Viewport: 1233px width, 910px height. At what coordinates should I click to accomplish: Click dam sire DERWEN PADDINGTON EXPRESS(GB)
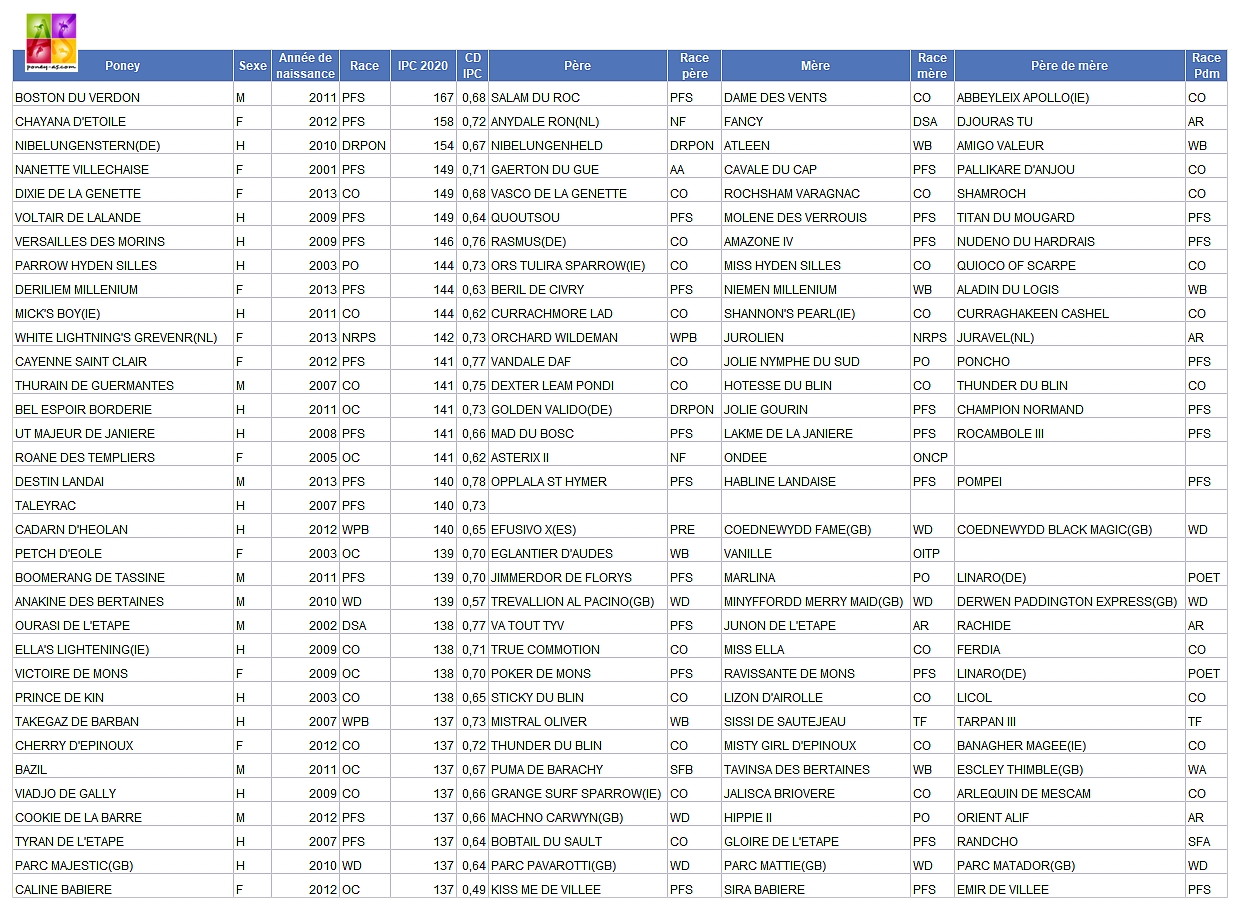(1067, 602)
